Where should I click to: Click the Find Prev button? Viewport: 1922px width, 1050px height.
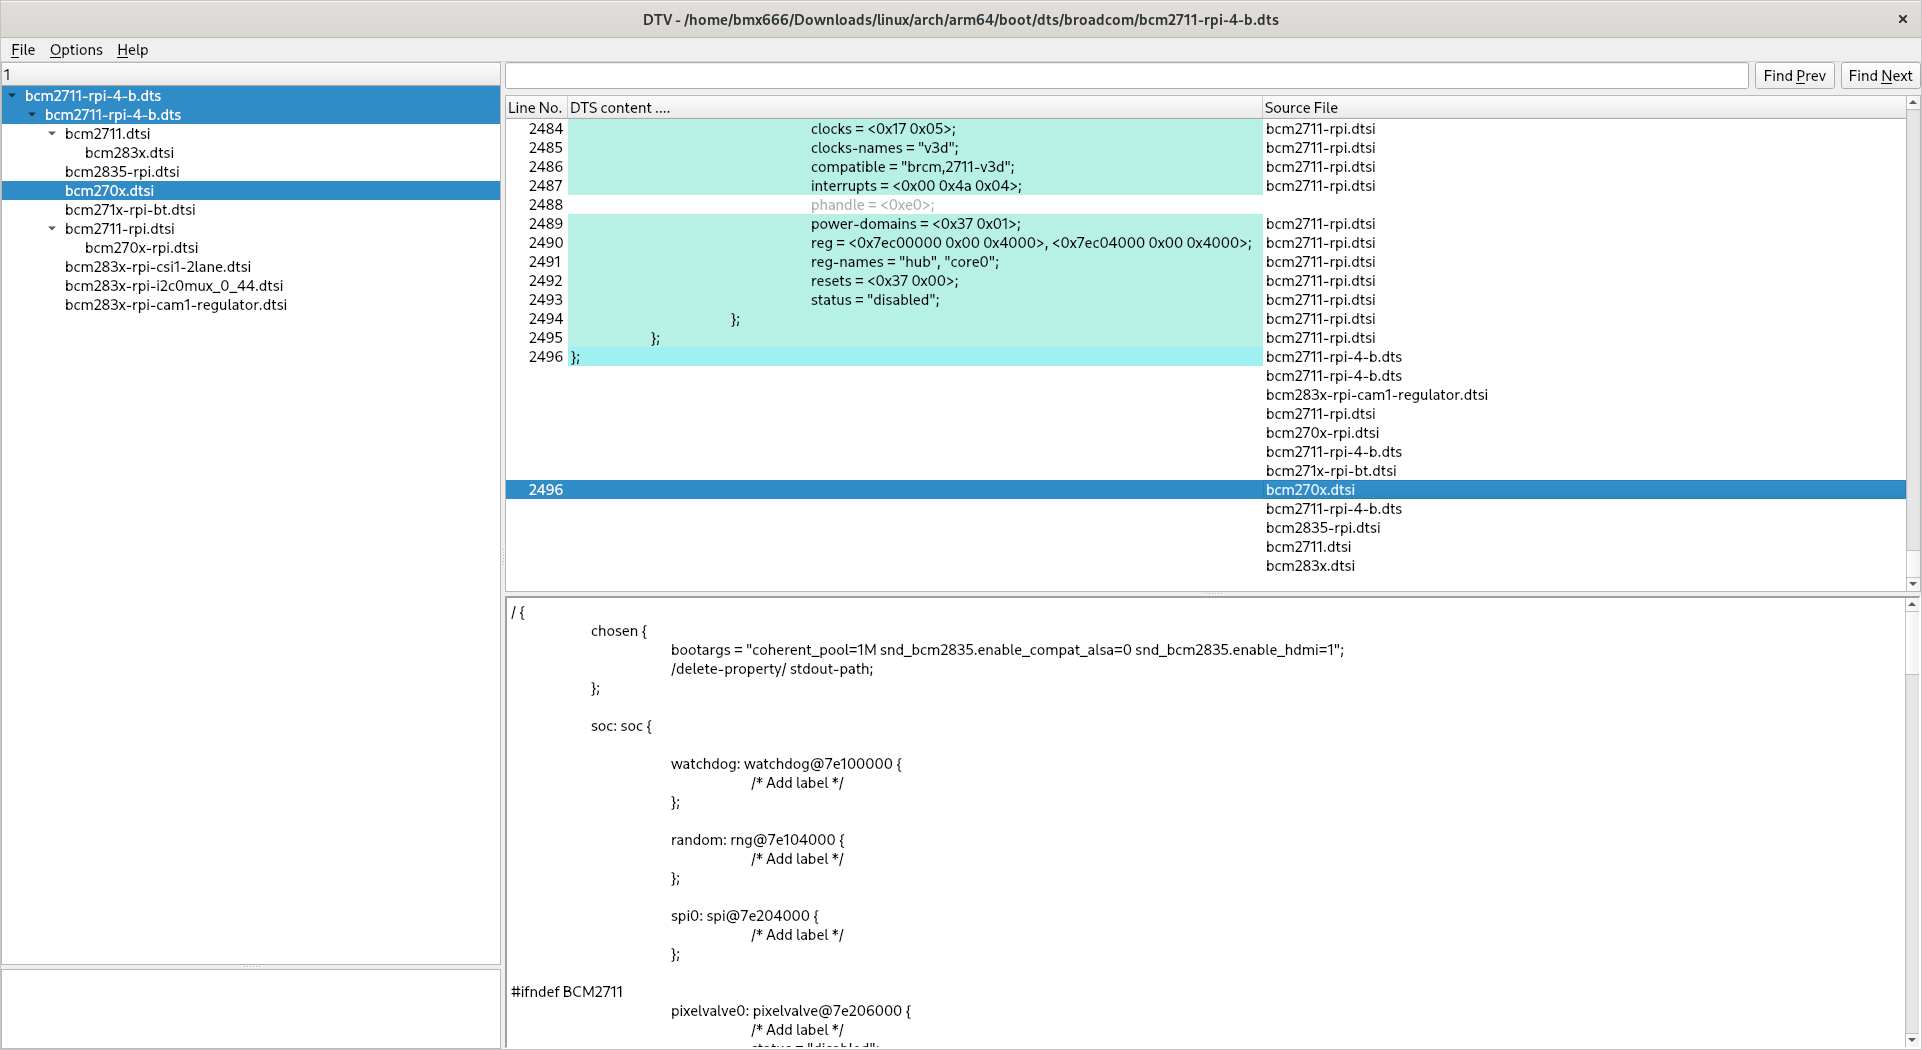point(1794,76)
